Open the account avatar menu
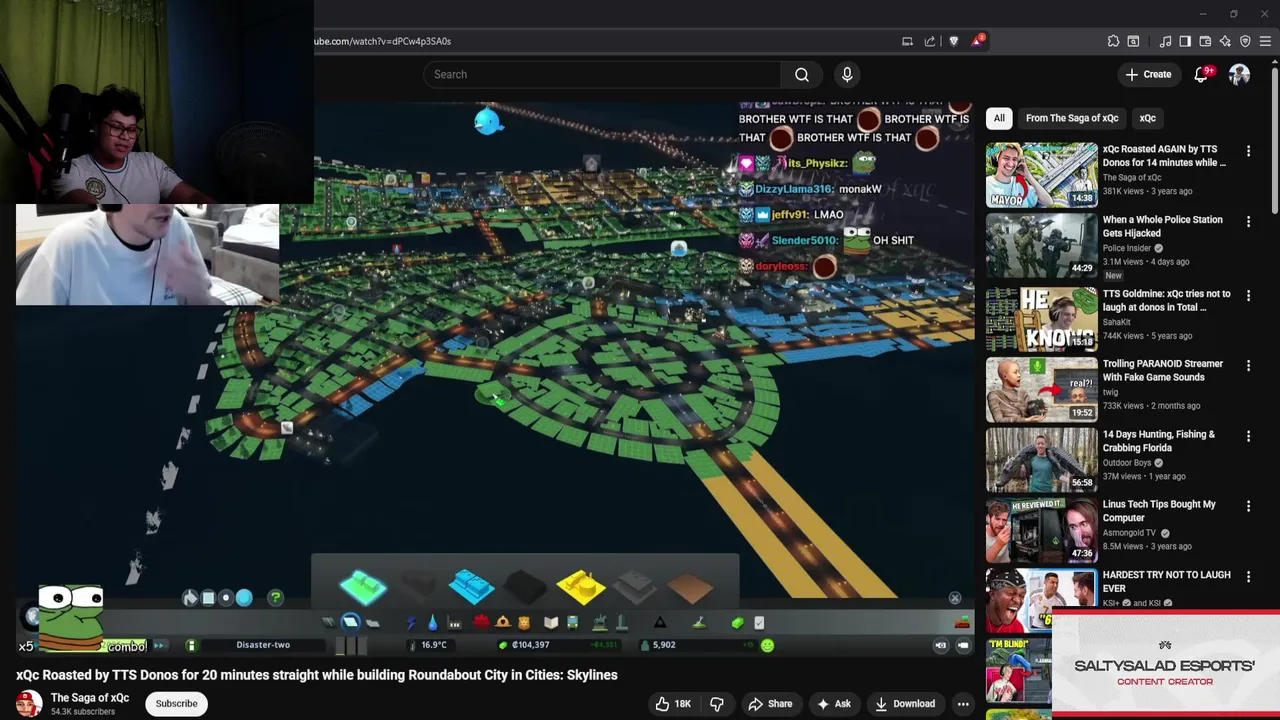Image resolution: width=1280 pixels, height=720 pixels. point(1239,74)
